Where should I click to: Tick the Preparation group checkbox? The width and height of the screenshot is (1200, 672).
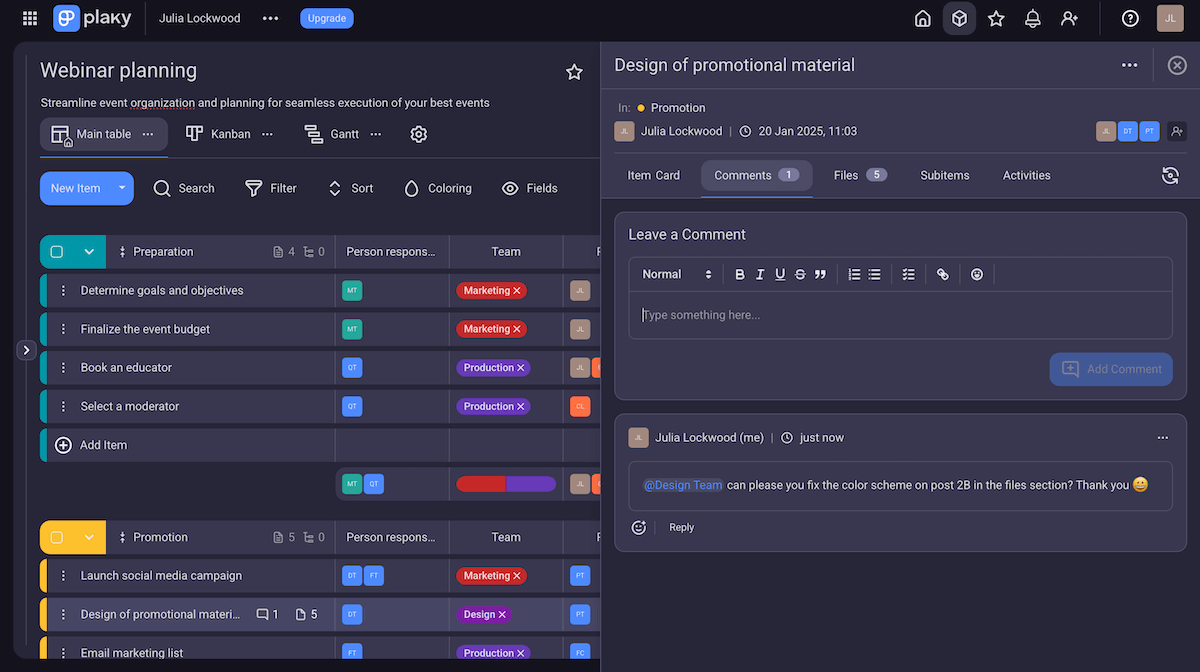click(x=57, y=252)
